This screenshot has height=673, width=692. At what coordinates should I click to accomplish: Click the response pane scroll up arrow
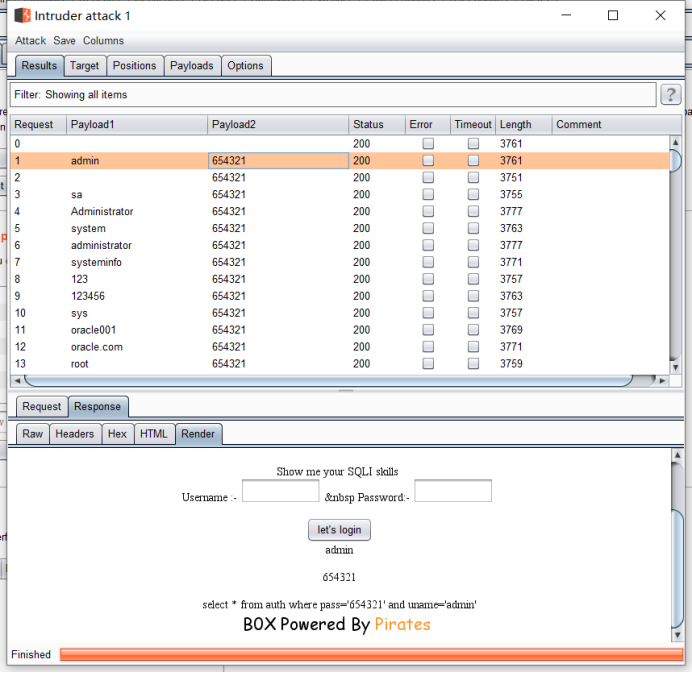[677, 455]
